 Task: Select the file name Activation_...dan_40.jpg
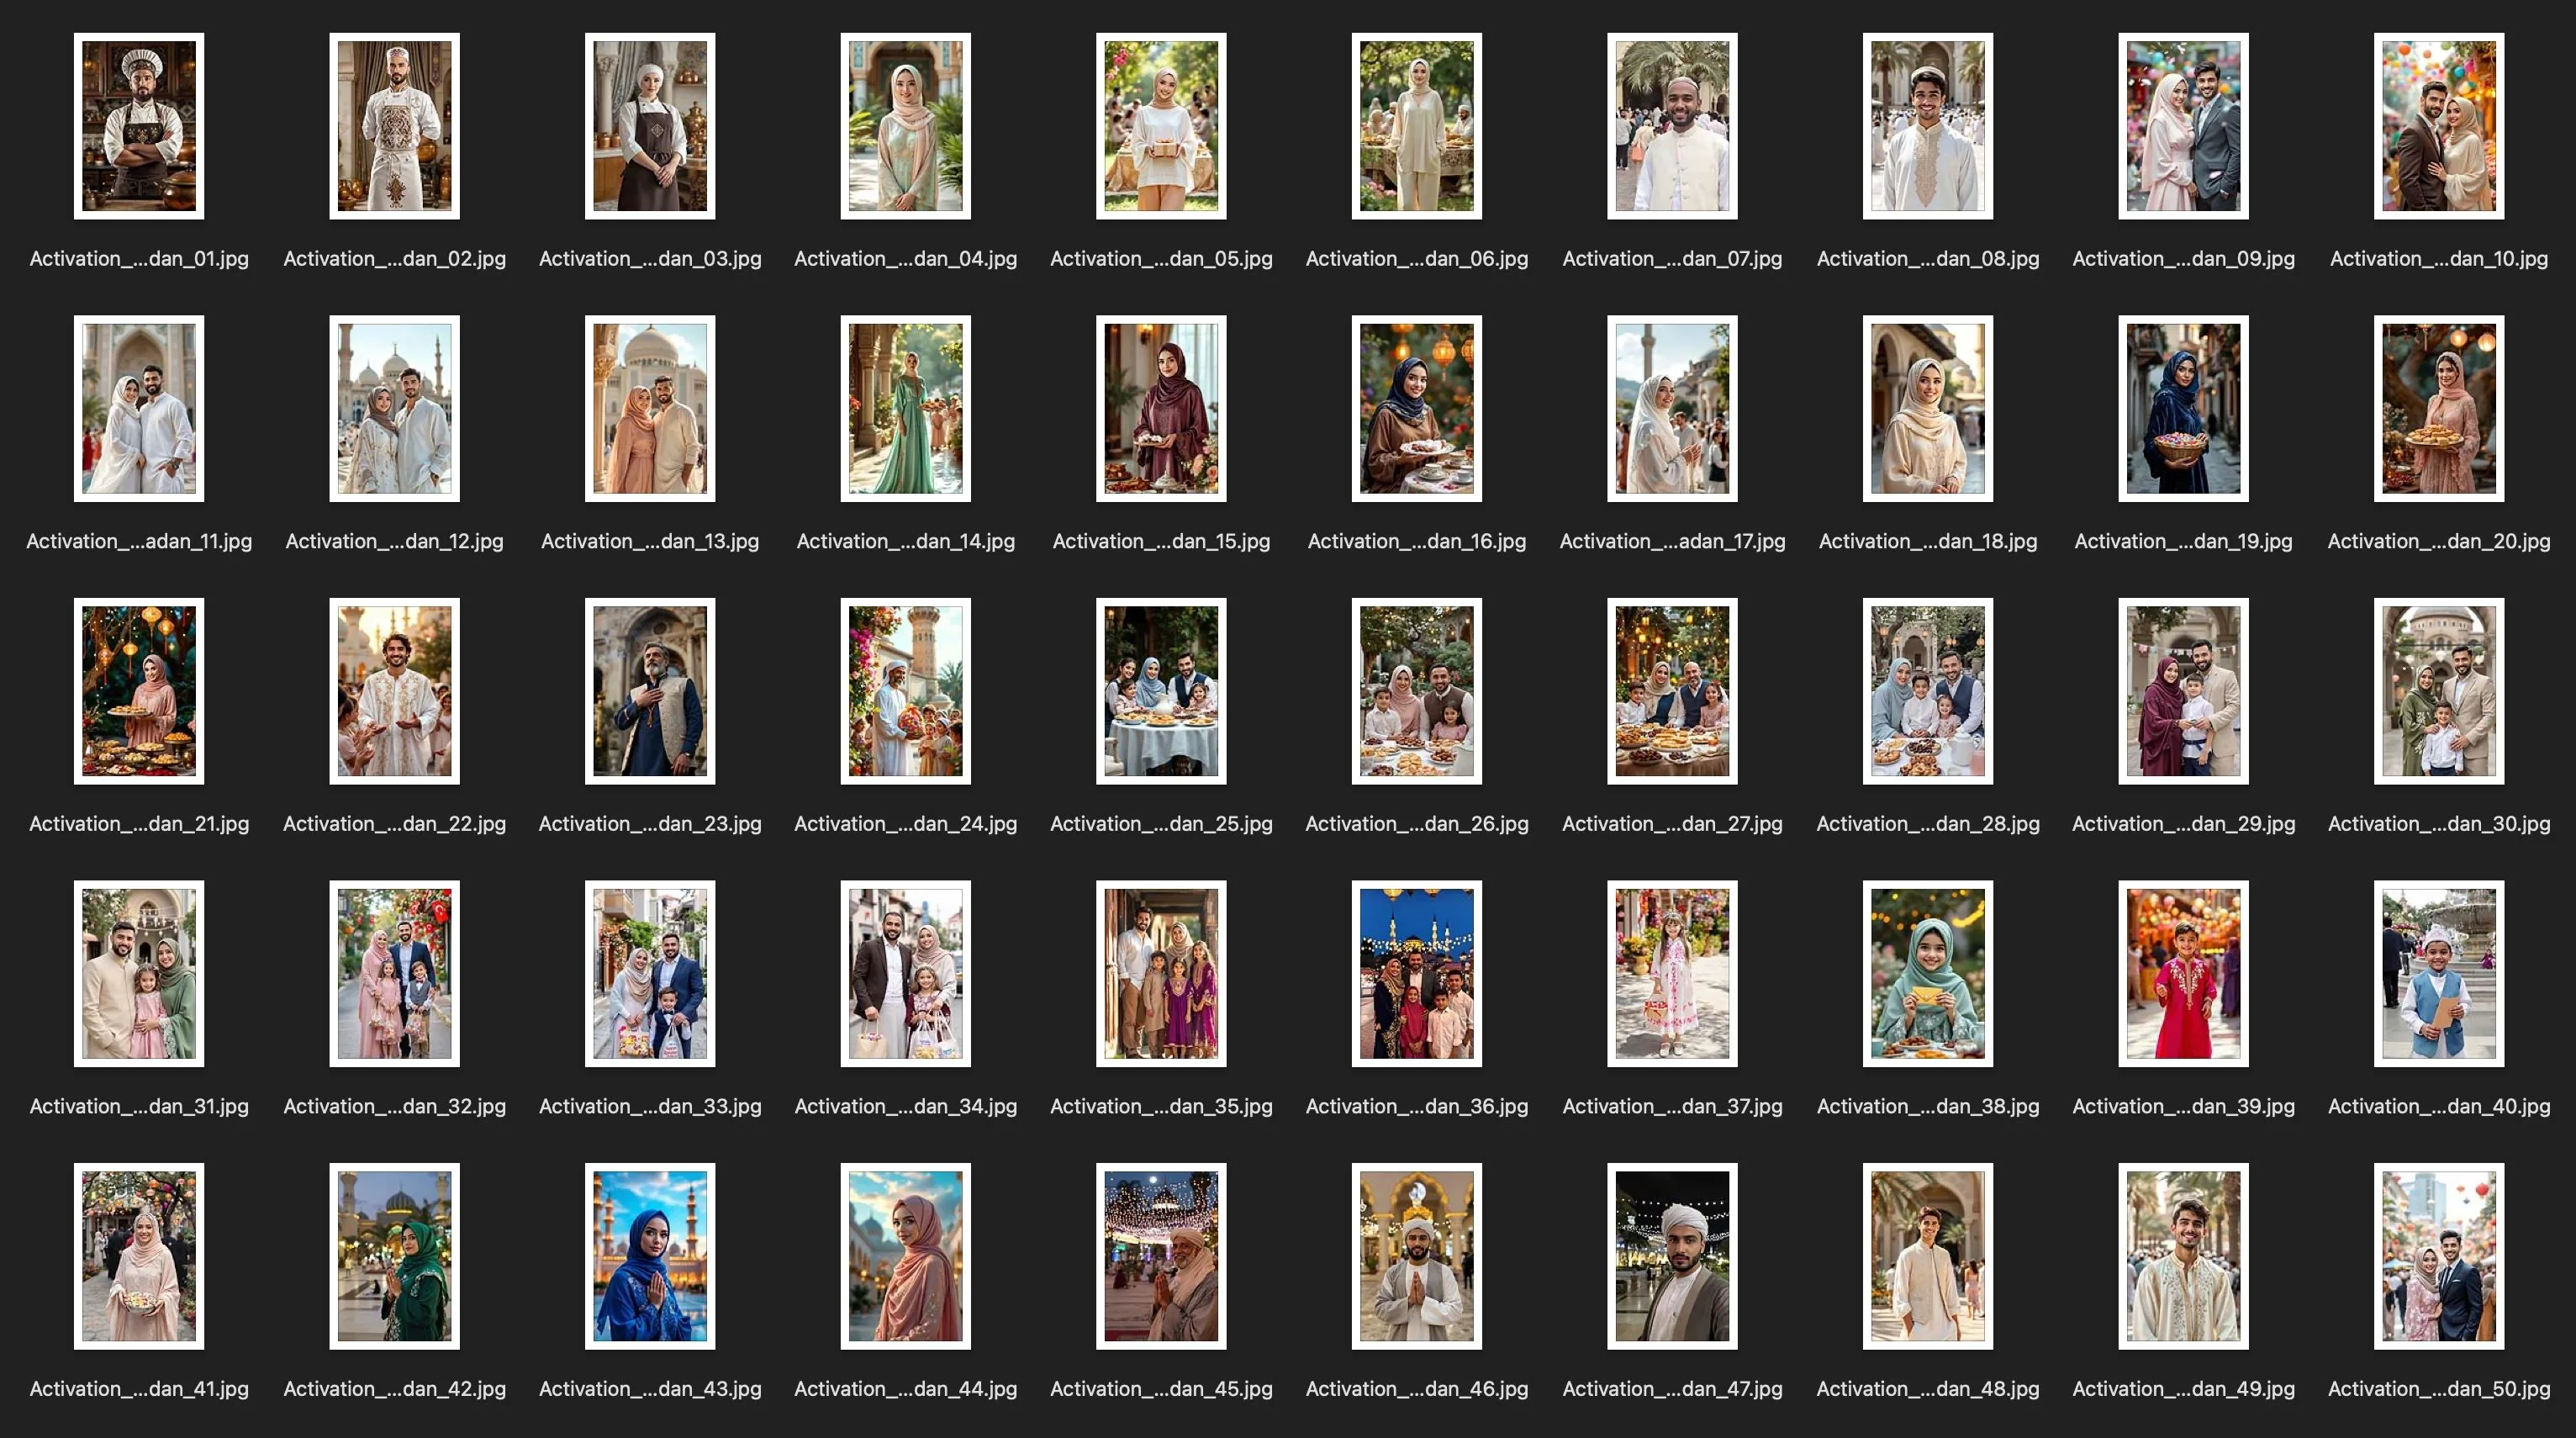(x=2439, y=1106)
